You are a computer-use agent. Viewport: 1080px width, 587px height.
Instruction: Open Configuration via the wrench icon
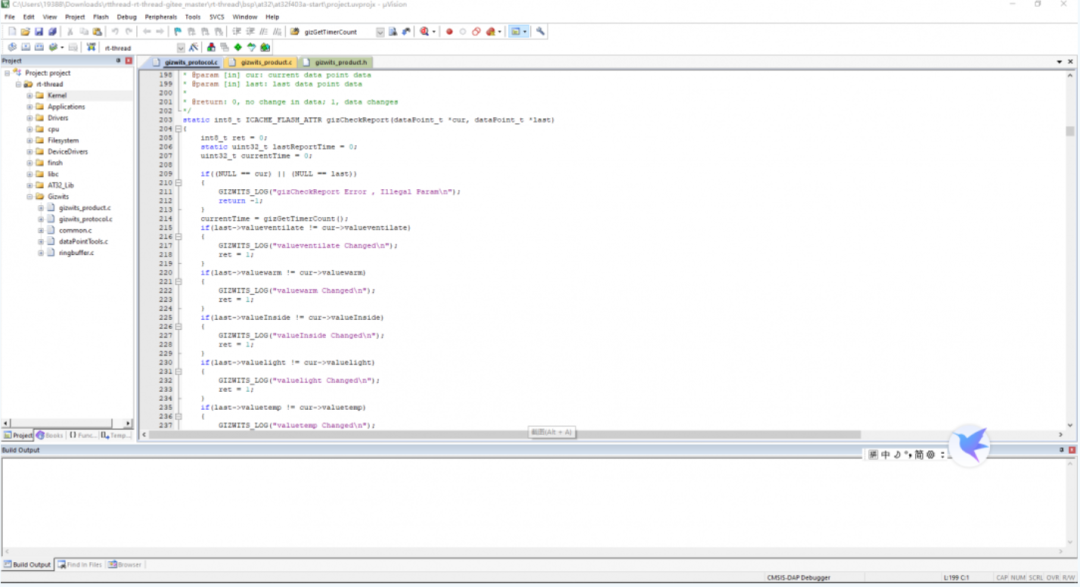point(541,32)
